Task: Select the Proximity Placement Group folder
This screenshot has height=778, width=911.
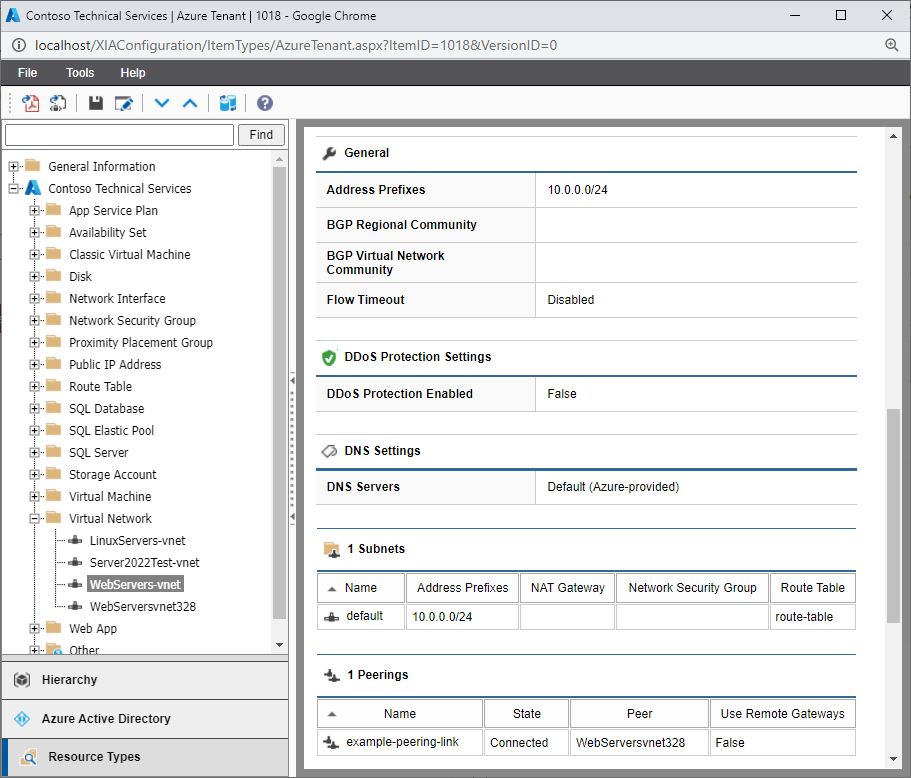Action: point(141,343)
